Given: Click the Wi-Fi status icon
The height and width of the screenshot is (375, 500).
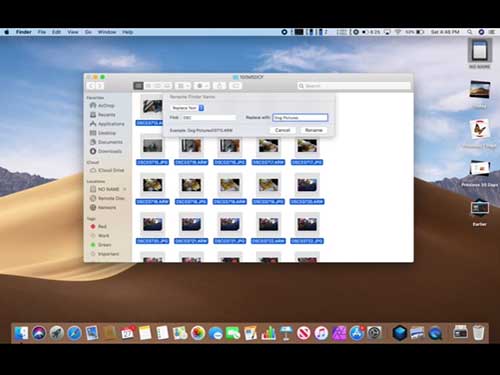Looking at the screenshot, I should tap(398, 32).
